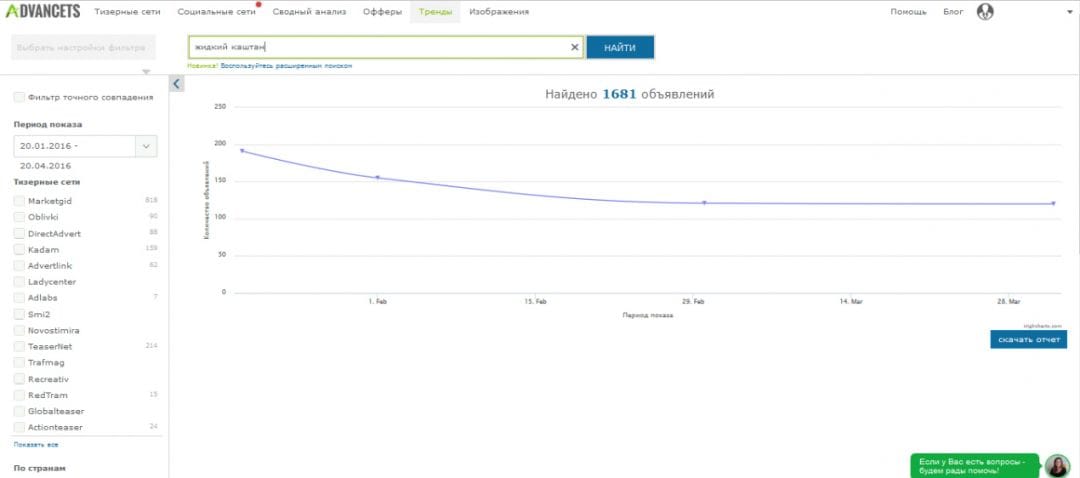This screenshot has width=1080, height=478.
Task: Open the Период показа date dropdown
Action: coord(146,146)
